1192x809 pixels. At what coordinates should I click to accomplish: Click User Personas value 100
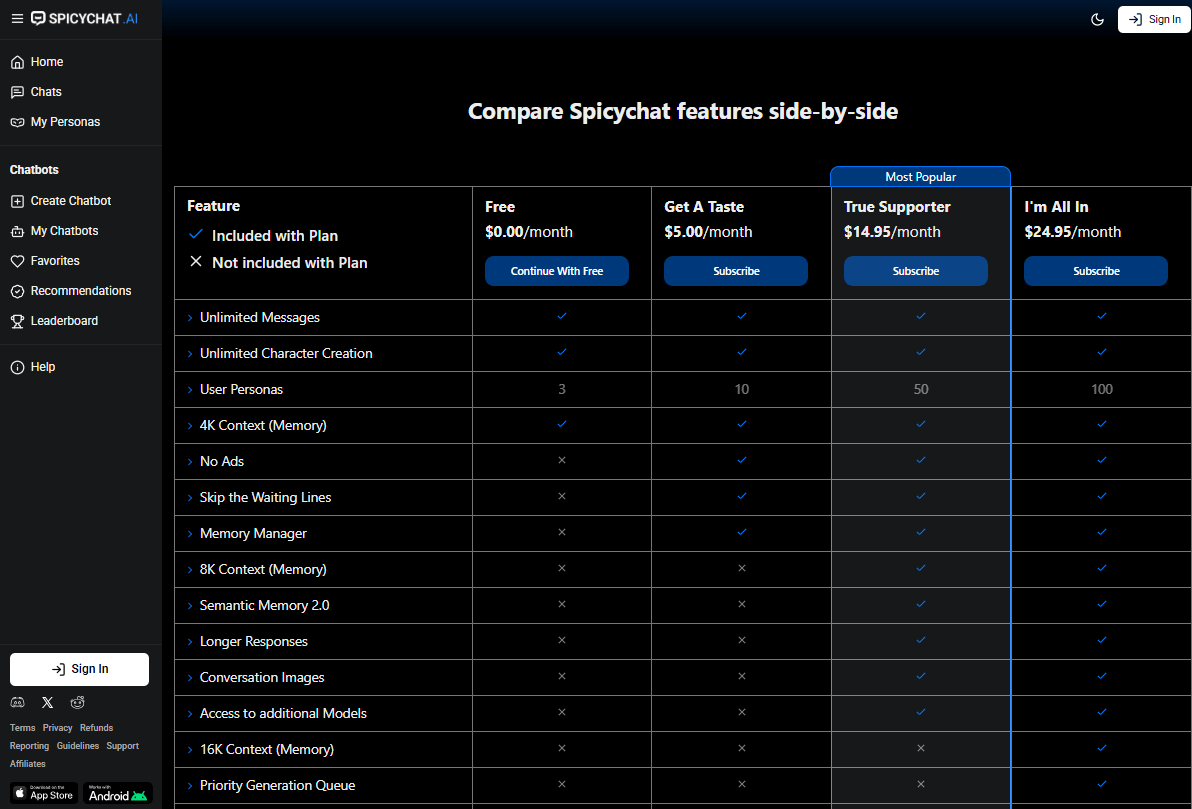tap(1102, 389)
